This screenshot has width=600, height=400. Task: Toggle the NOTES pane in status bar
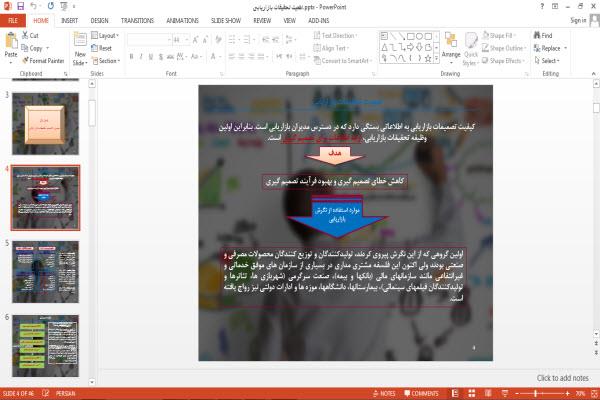coord(384,393)
